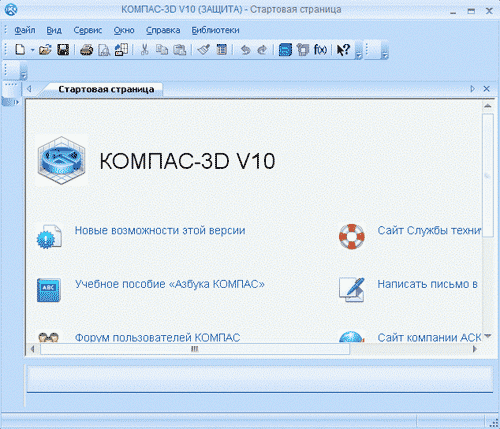Copy using the two-pages icon
The image size is (500, 429).
point(162,50)
